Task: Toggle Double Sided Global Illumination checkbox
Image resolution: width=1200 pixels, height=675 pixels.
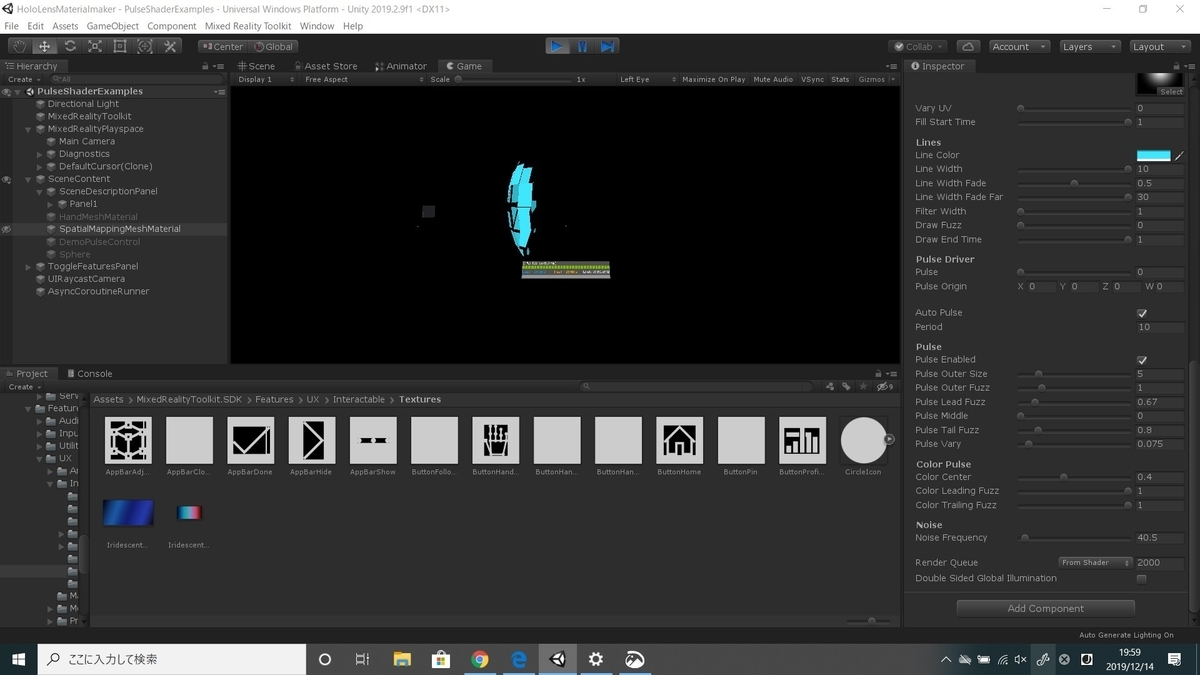Action: [1142, 579]
